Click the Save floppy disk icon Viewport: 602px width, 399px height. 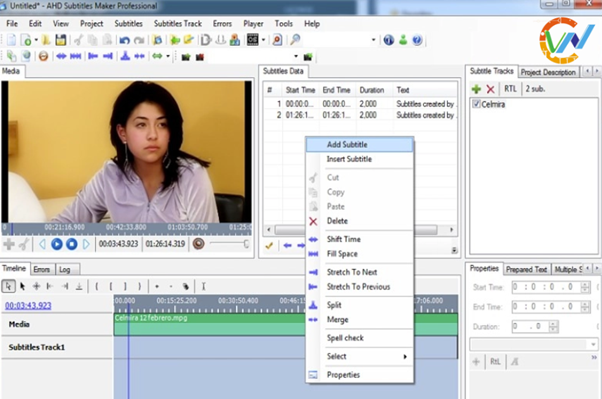pyautogui.click(x=61, y=40)
